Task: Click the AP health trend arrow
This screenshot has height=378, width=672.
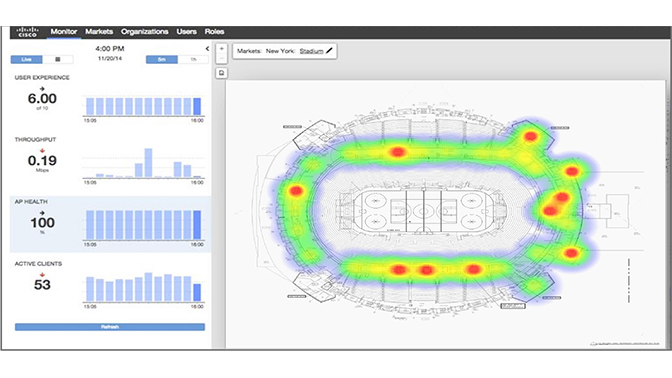Action: pyautogui.click(x=42, y=213)
